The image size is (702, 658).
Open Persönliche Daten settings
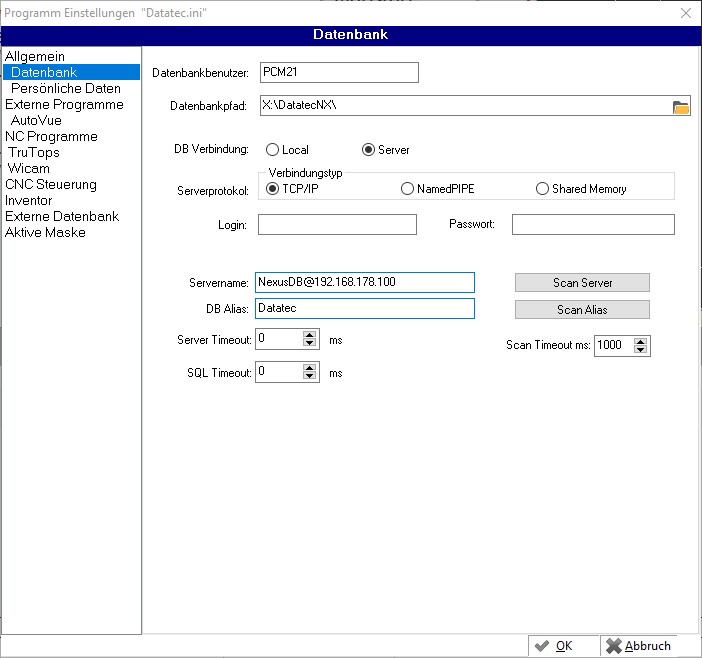tap(66, 88)
